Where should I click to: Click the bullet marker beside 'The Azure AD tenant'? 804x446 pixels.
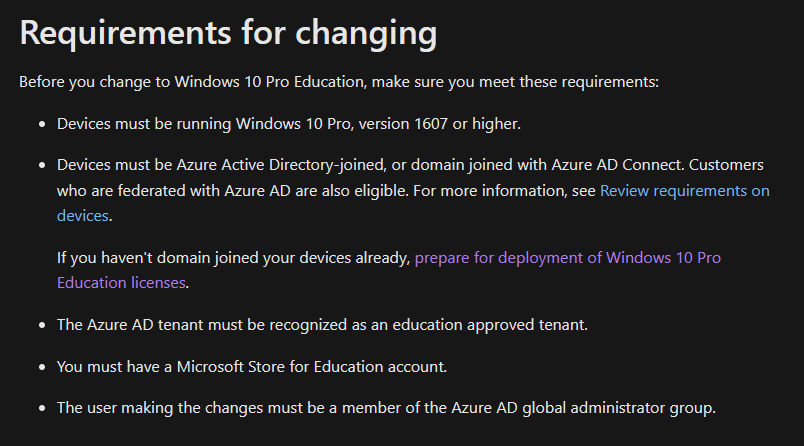[x=41, y=325]
